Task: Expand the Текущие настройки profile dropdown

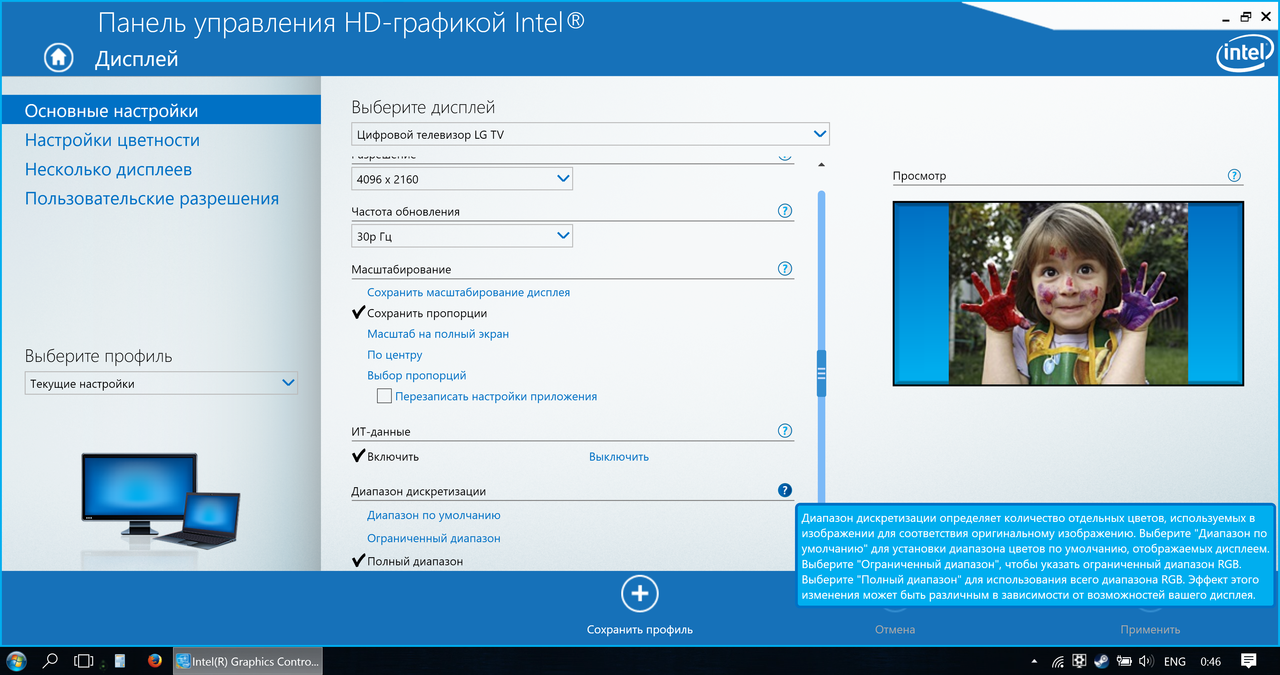Action: click(x=161, y=383)
